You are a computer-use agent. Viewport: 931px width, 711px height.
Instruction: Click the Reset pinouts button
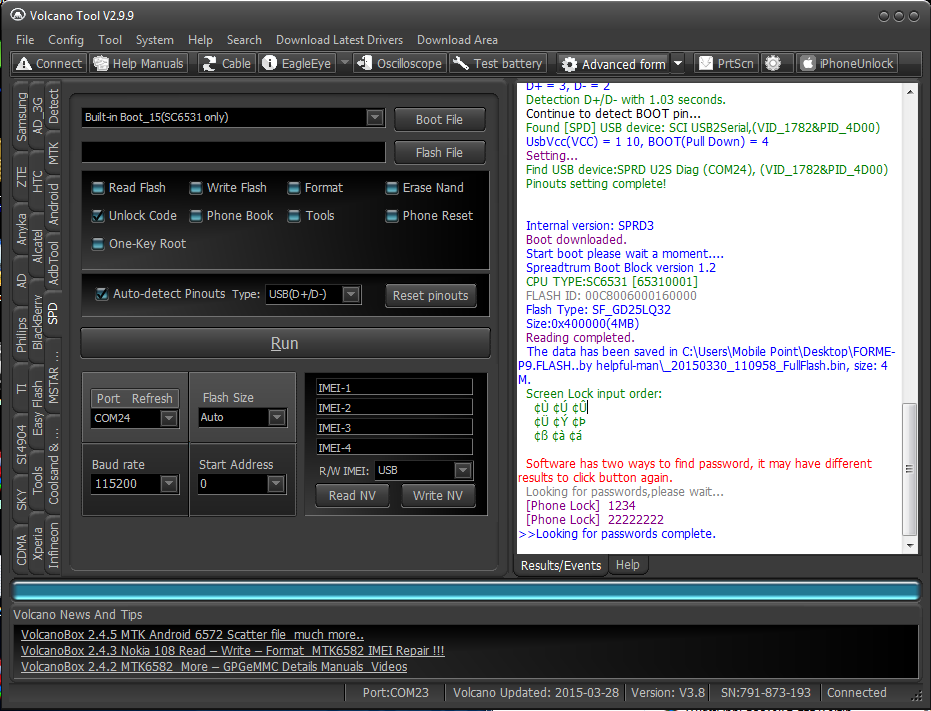(430, 296)
